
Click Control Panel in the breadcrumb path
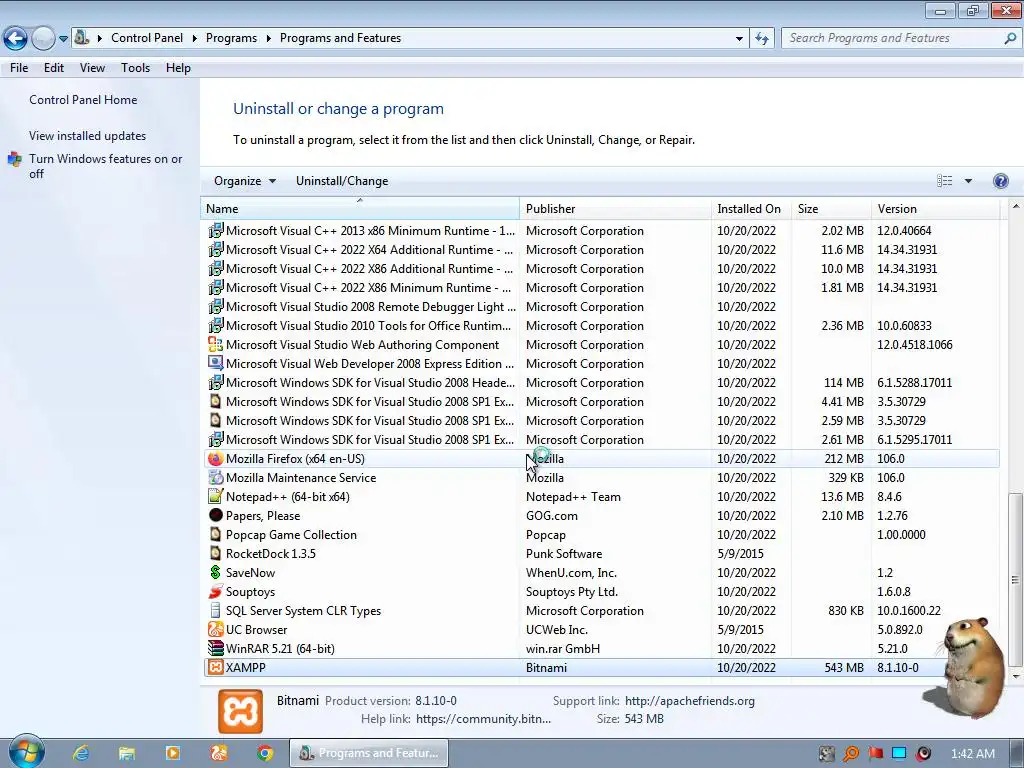click(147, 38)
